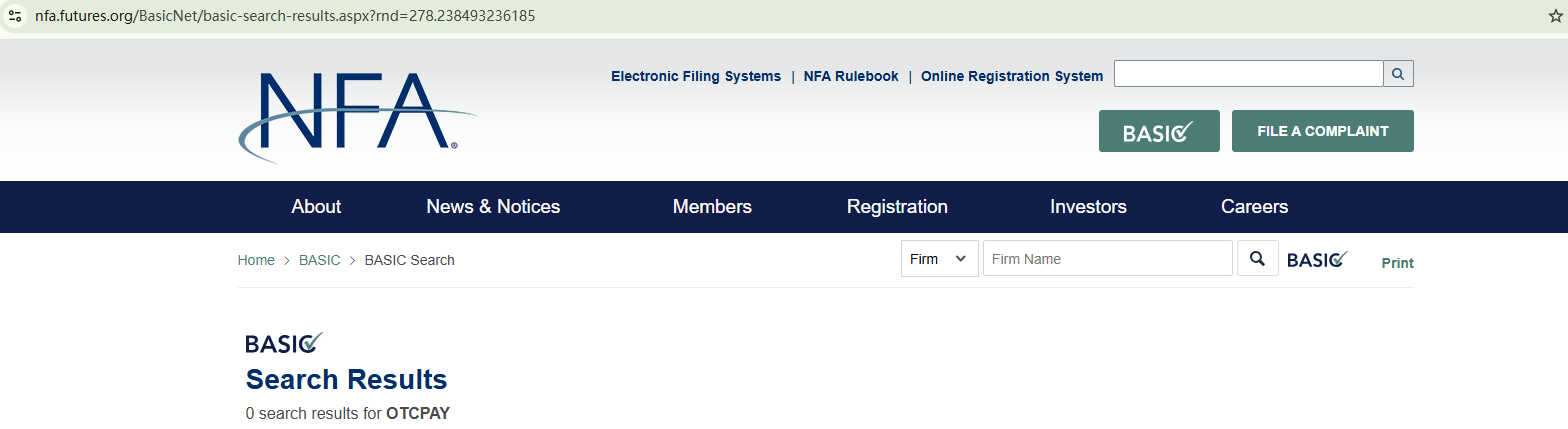
Task: Open the NFA Rulebook link
Action: pos(851,76)
